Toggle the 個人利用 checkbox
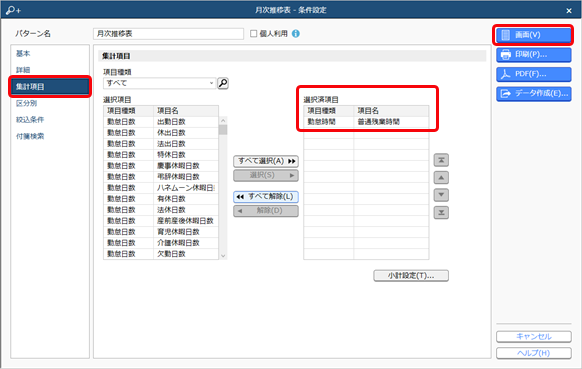 [254, 34]
